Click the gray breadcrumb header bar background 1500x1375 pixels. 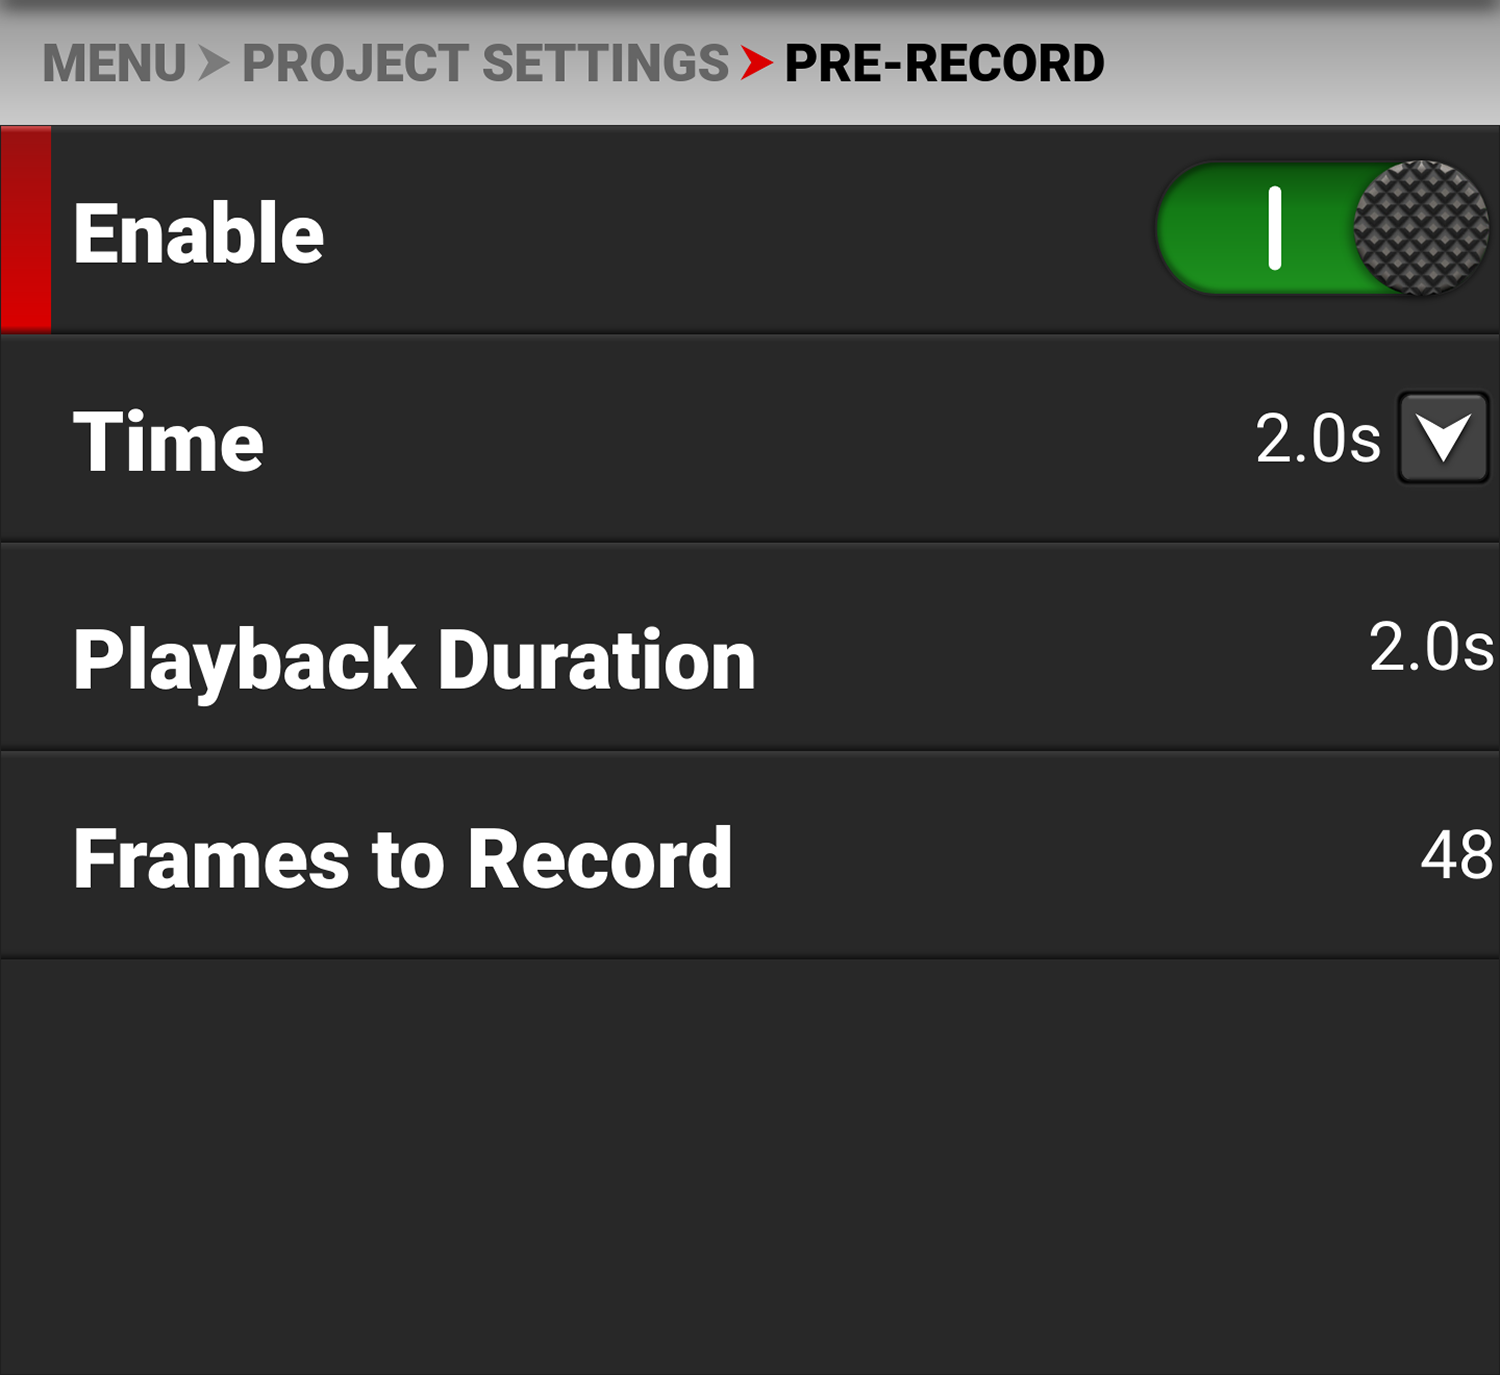point(1300,64)
